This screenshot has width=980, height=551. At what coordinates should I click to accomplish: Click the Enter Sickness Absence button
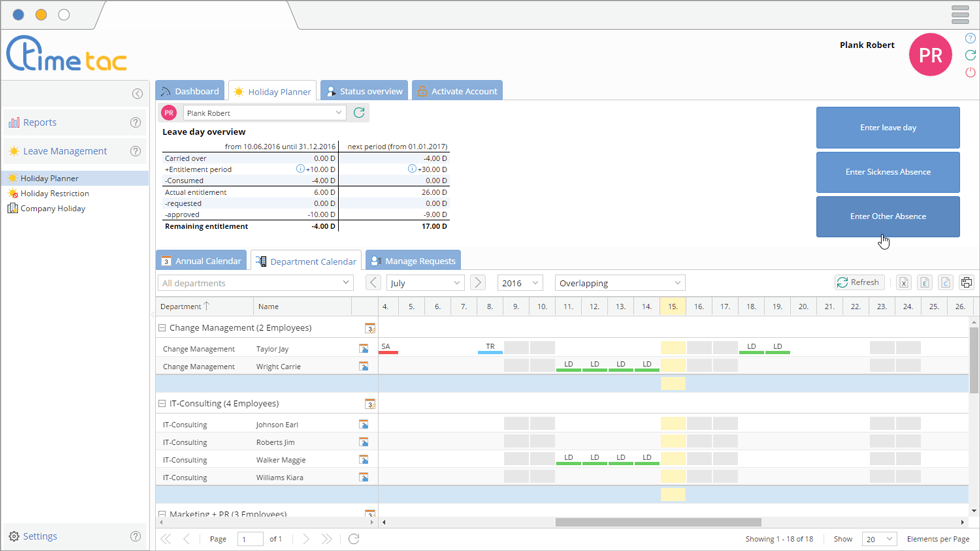click(888, 172)
